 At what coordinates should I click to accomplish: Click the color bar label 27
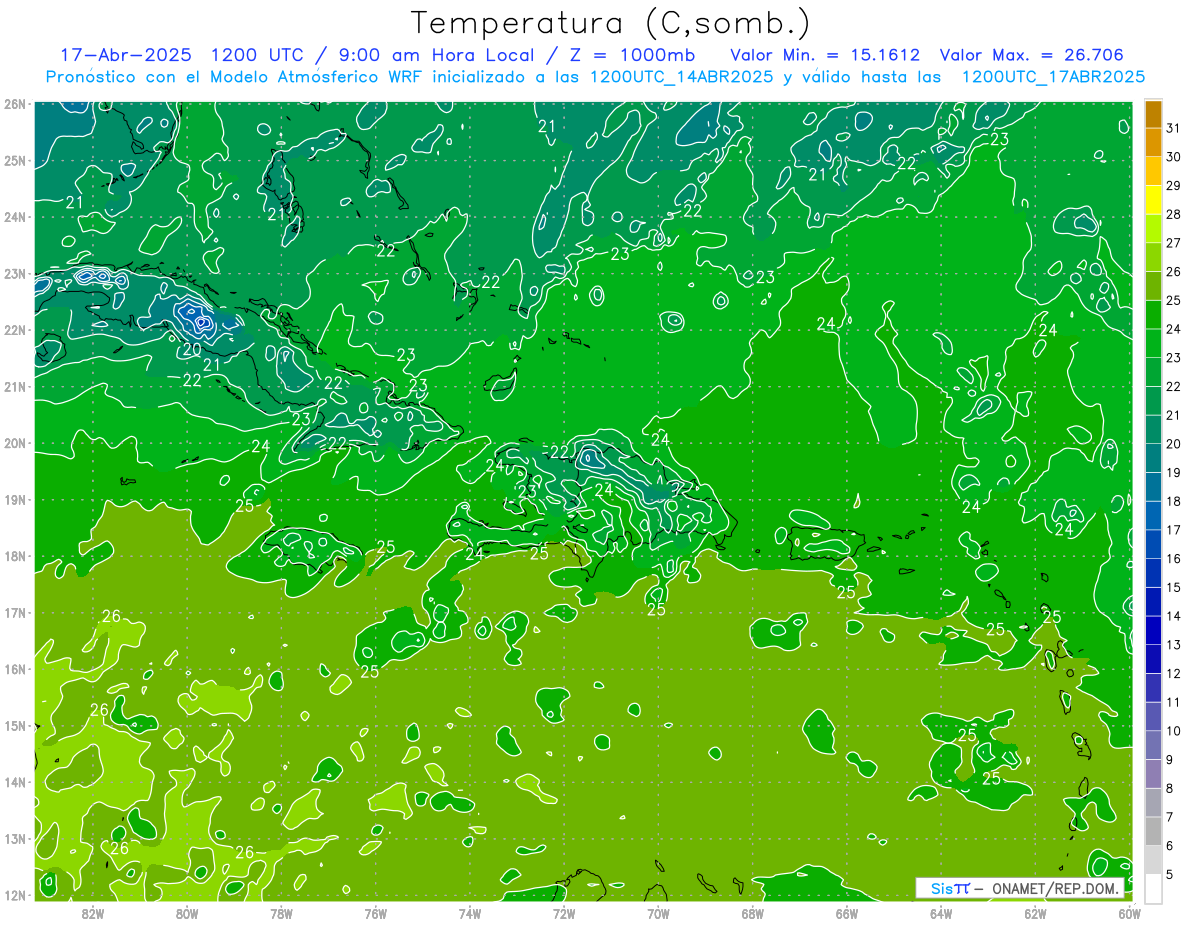click(1174, 242)
